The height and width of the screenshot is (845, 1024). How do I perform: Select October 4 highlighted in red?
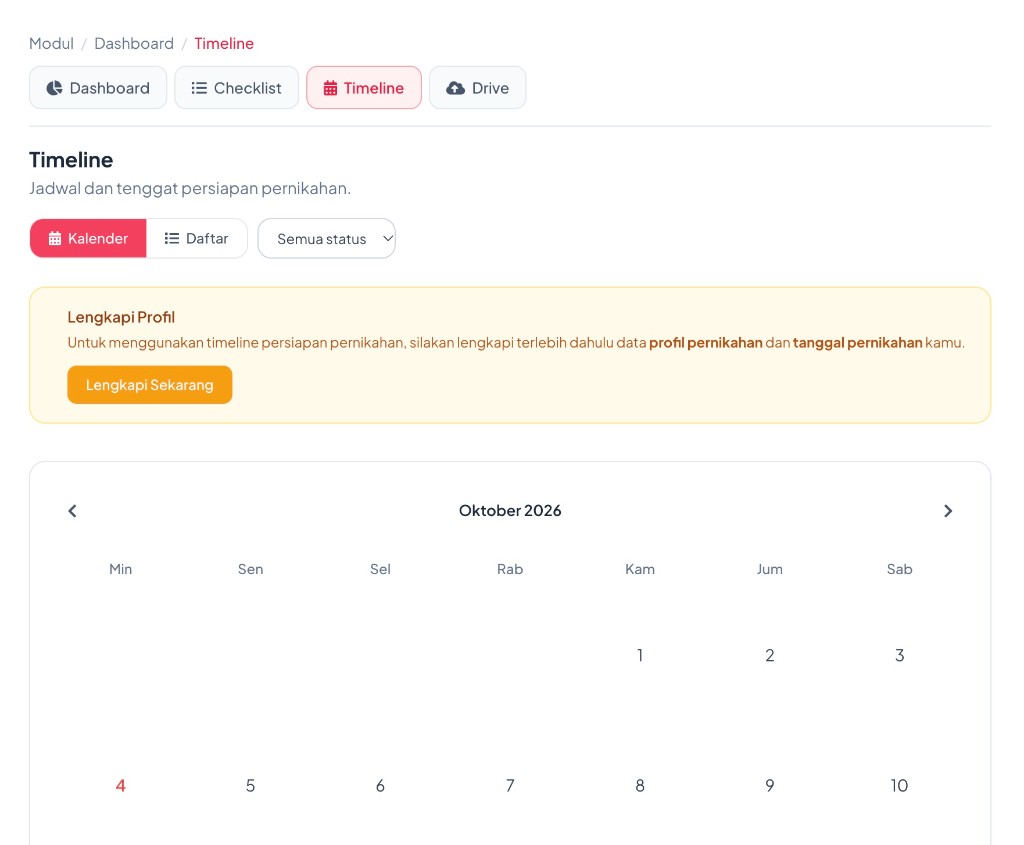[120, 786]
